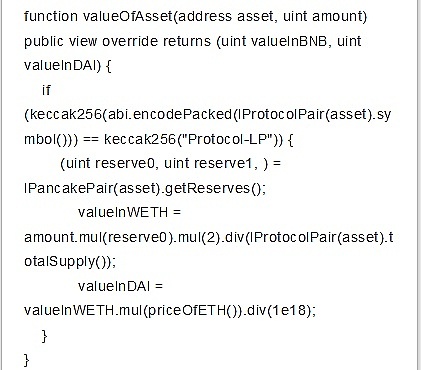The width and height of the screenshot is (421, 370).
Task: Click the mul(2) call
Action: coord(199,237)
